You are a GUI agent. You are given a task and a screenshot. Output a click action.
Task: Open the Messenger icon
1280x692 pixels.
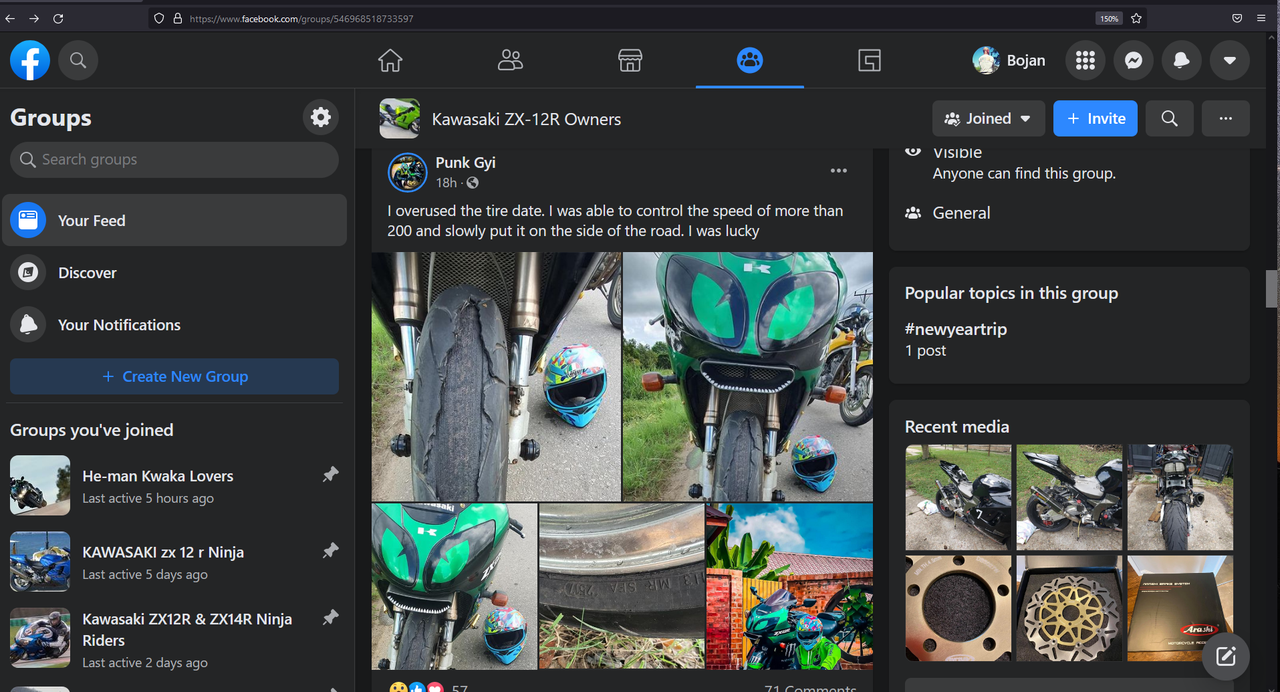[x=1133, y=61]
